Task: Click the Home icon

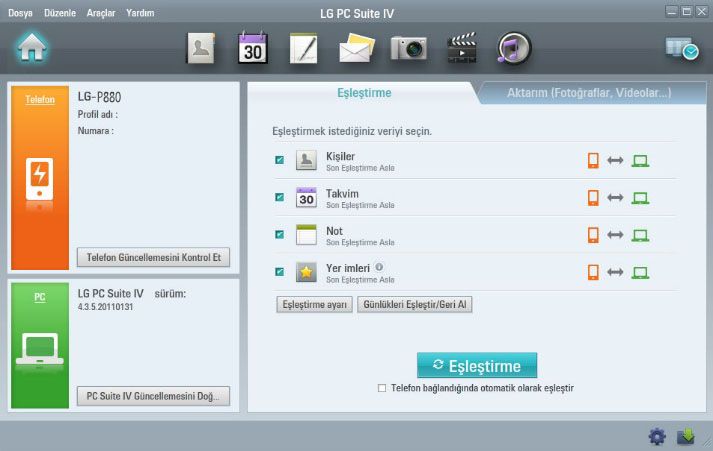Action: point(32,46)
